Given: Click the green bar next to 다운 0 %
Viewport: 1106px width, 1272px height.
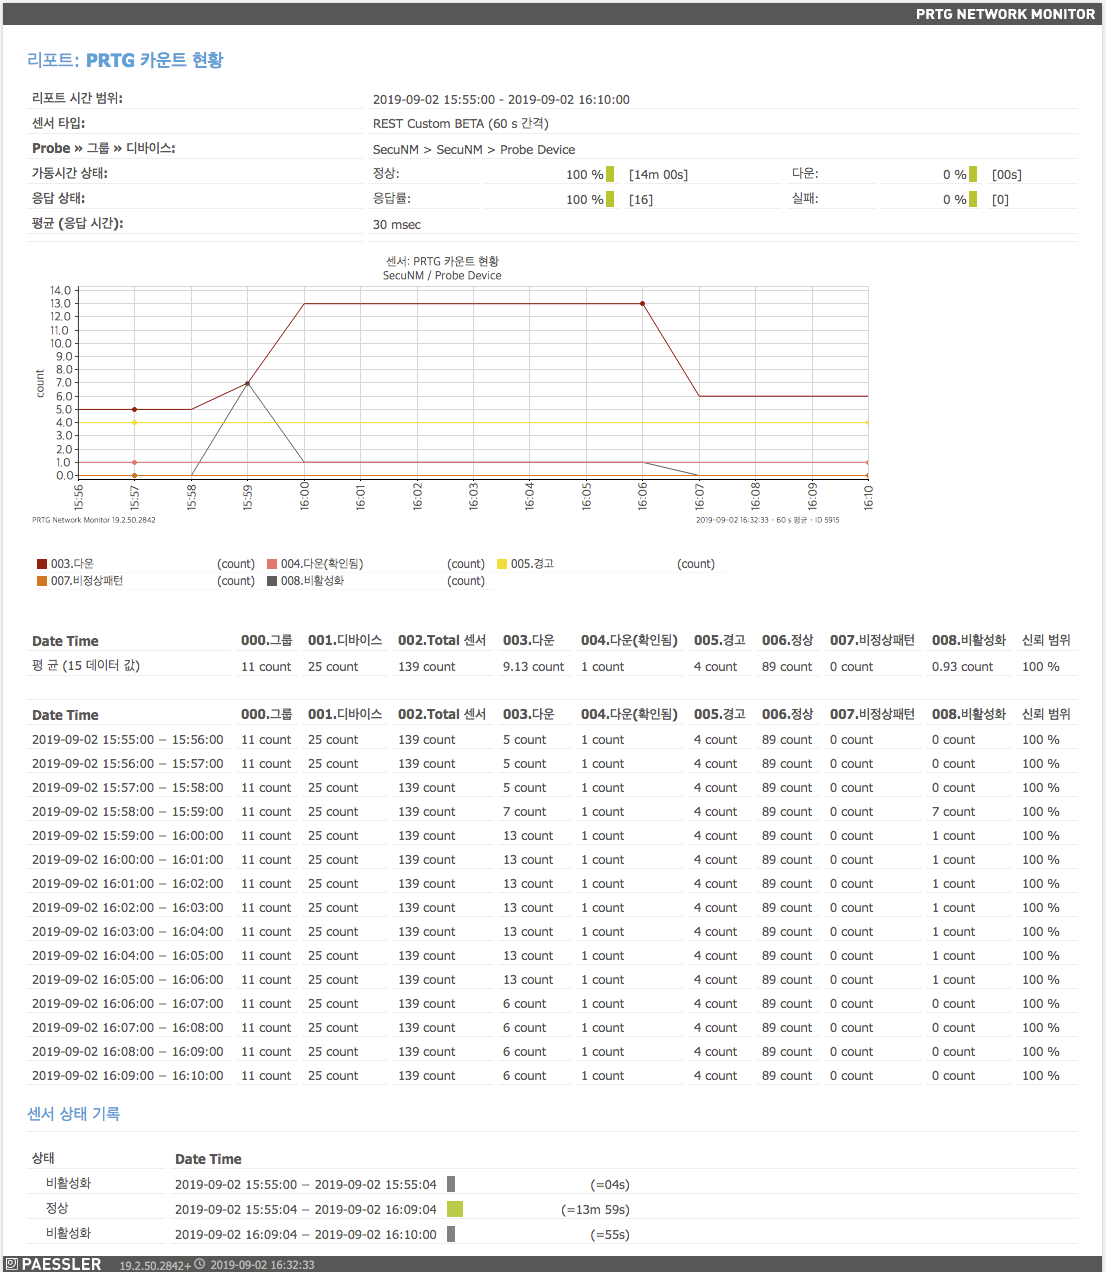Looking at the screenshot, I should (973, 174).
